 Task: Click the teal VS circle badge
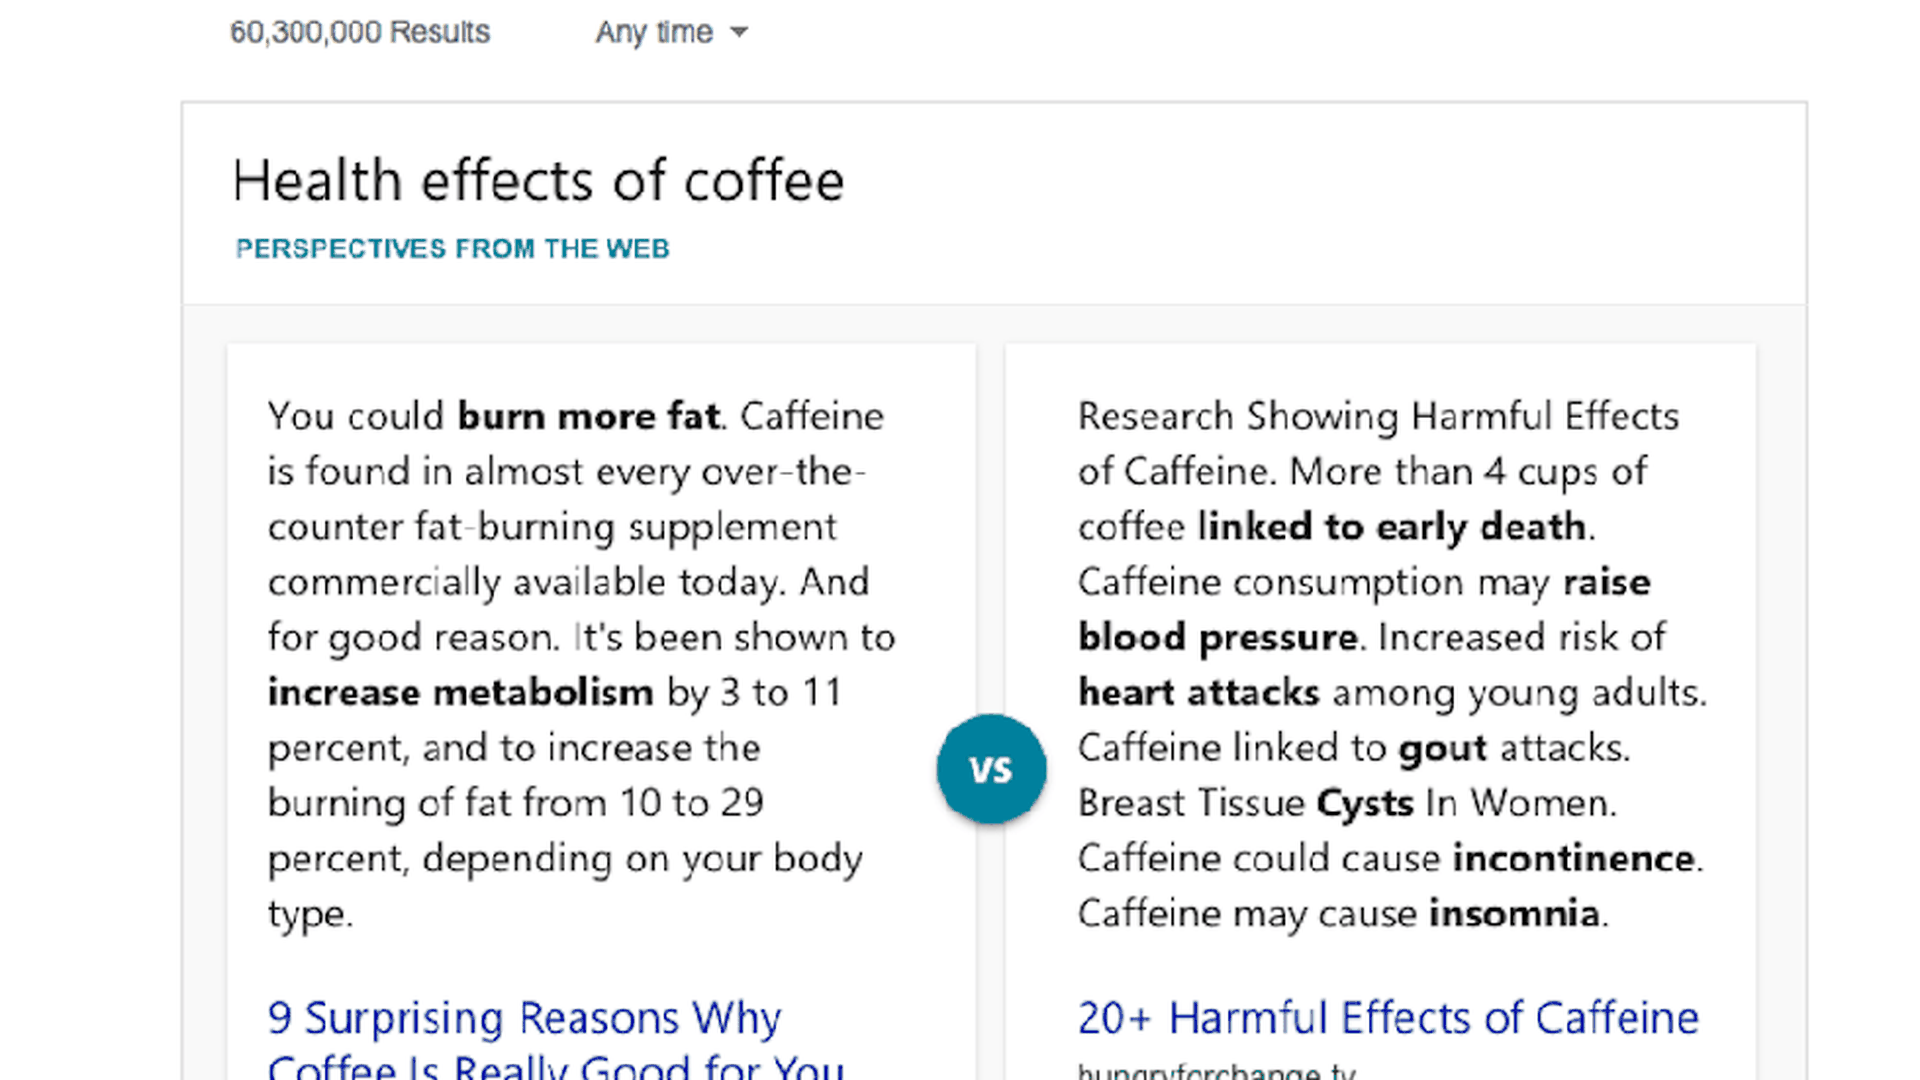pos(991,769)
